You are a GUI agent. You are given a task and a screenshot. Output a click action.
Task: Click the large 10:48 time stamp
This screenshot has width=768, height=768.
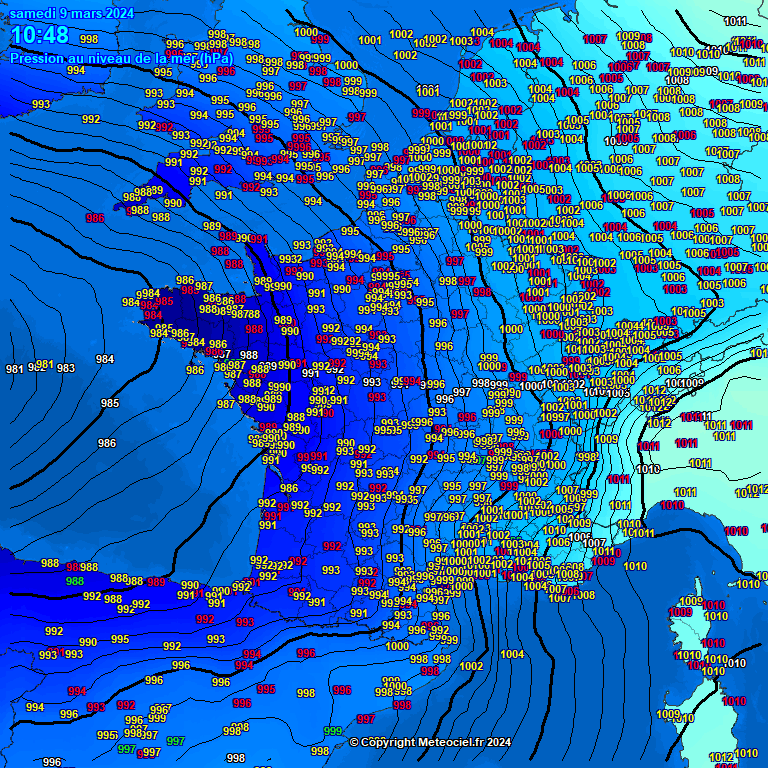point(40,36)
